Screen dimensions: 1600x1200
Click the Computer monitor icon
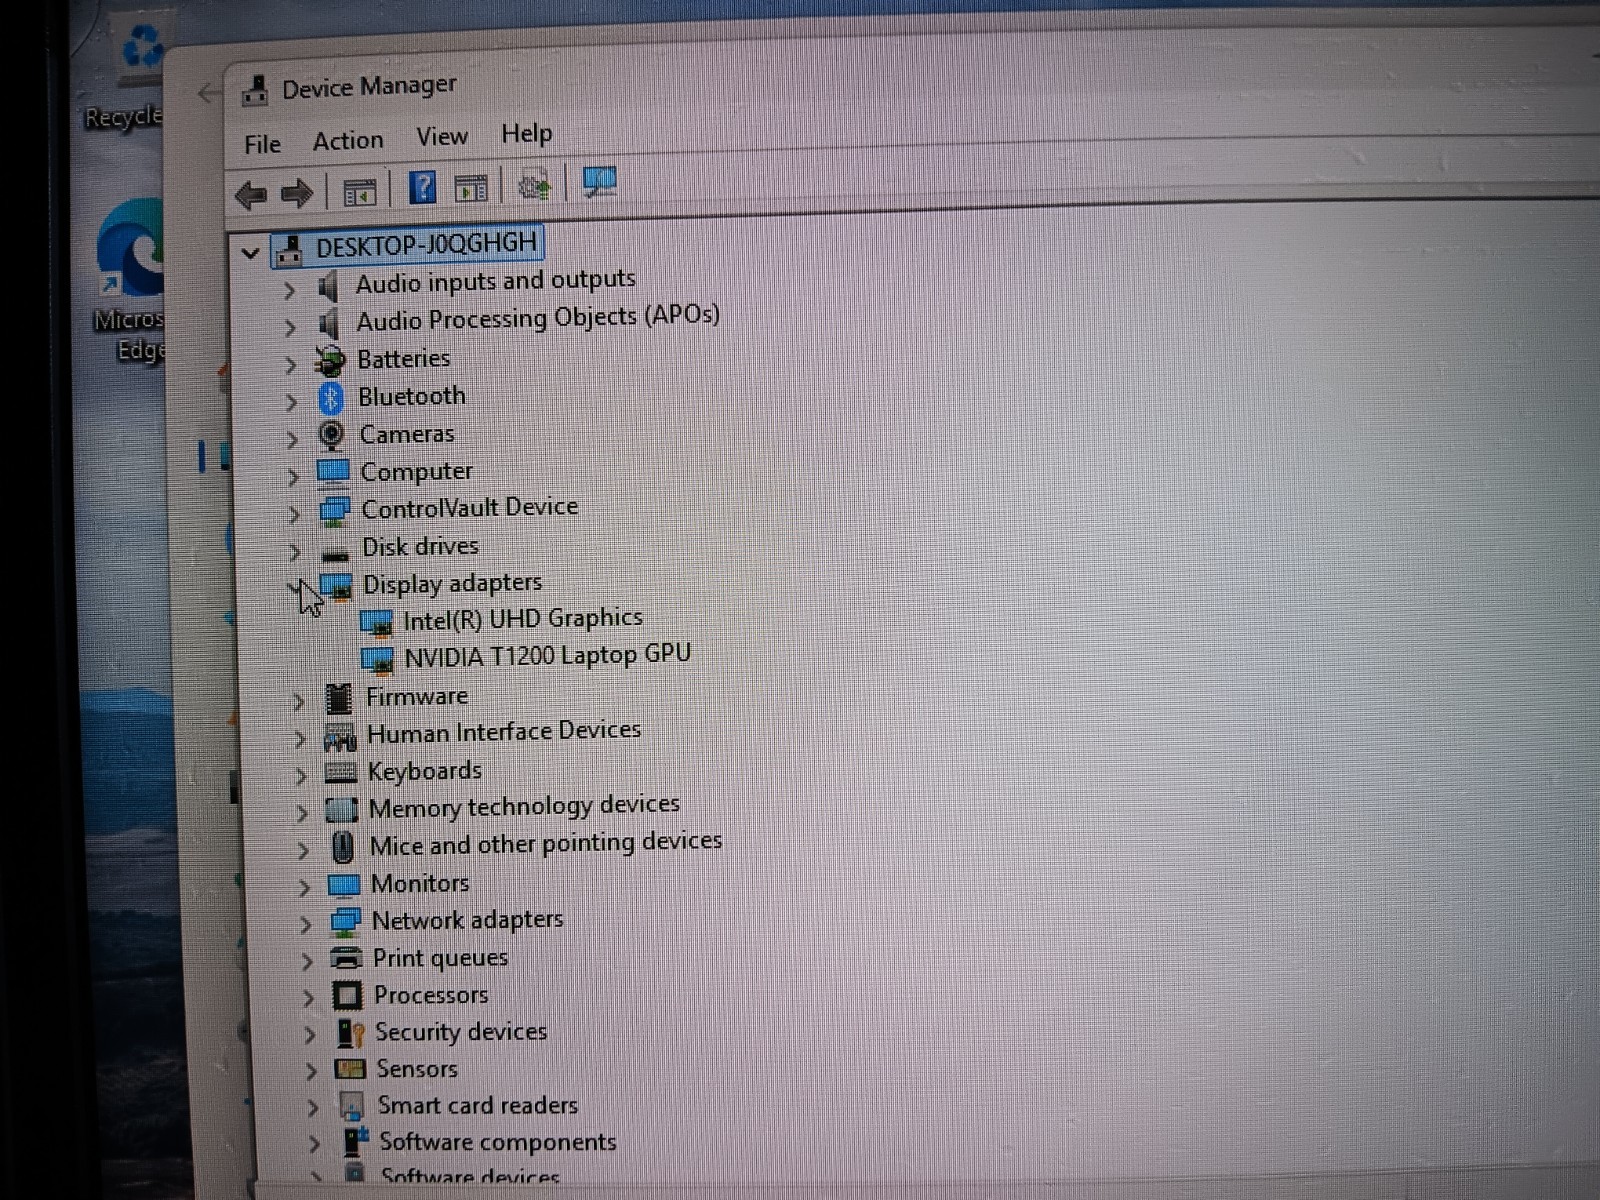(333, 473)
